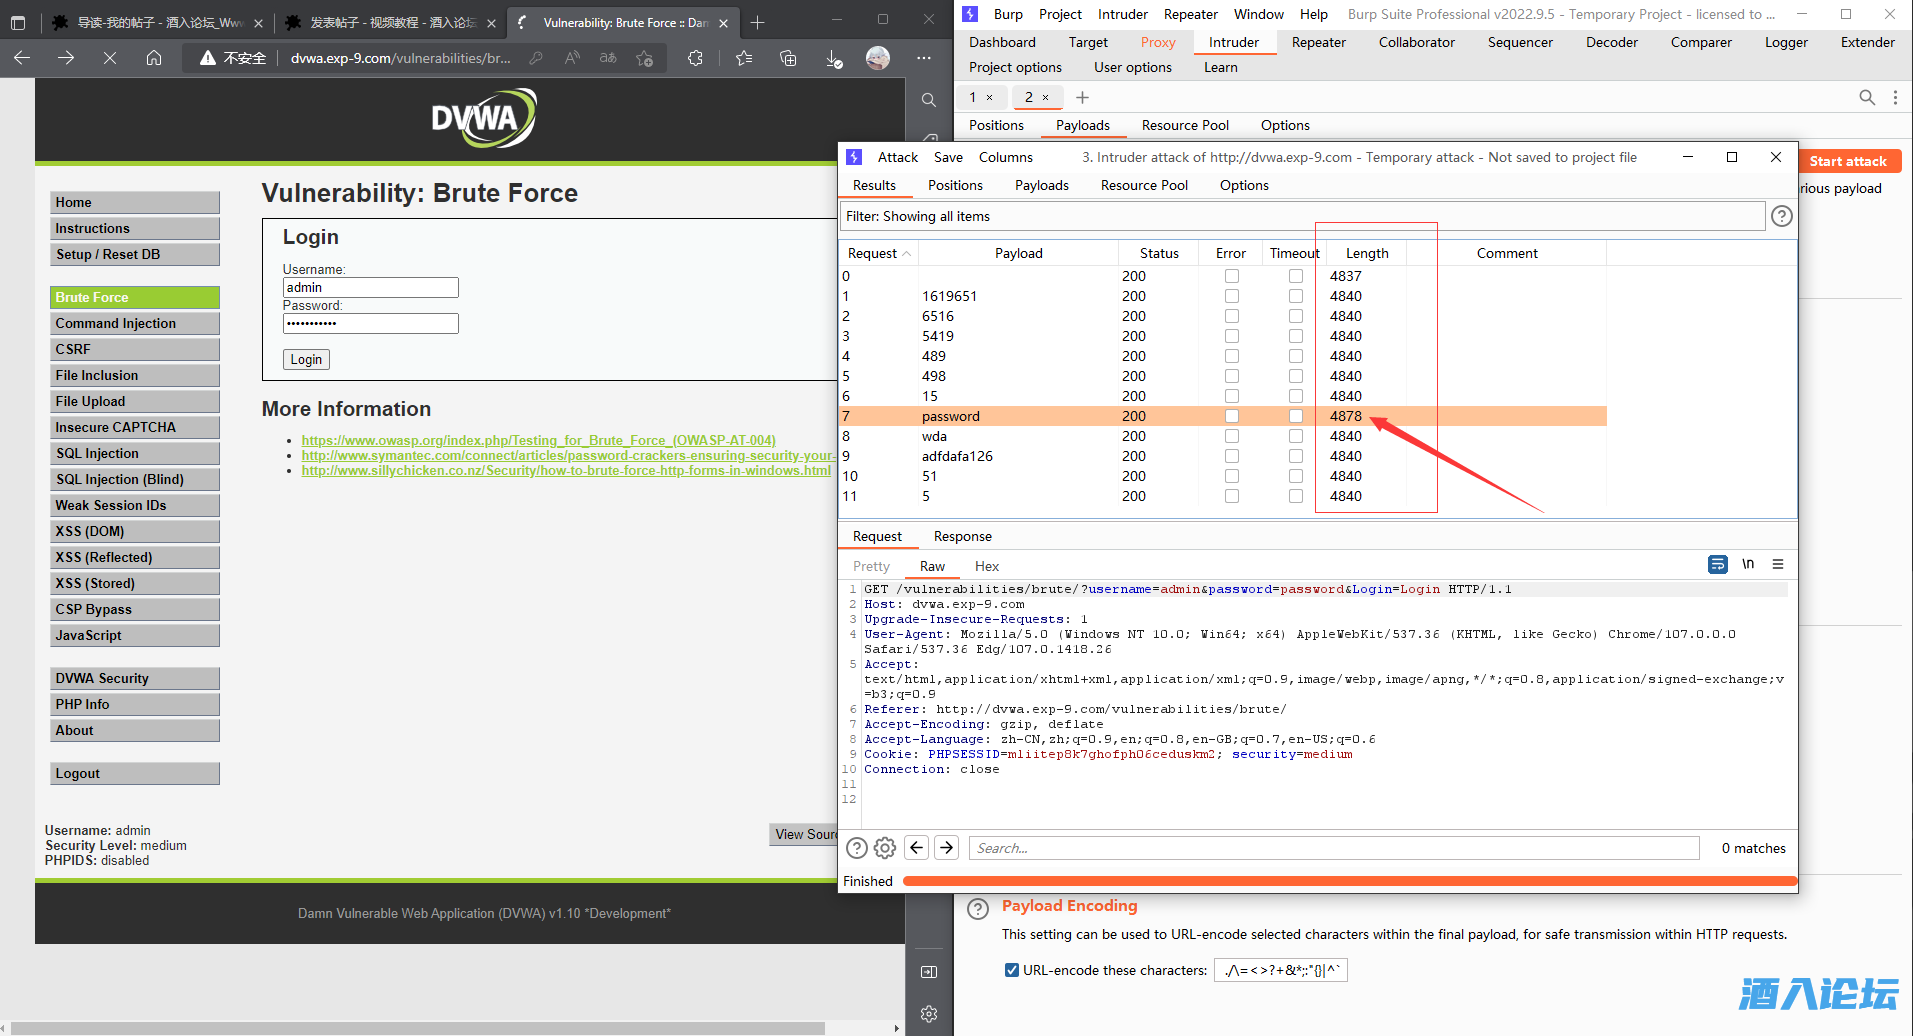Add a new Intruder tab with plus icon
This screenshot has width=1913, height=1036.
[1082, 97]
